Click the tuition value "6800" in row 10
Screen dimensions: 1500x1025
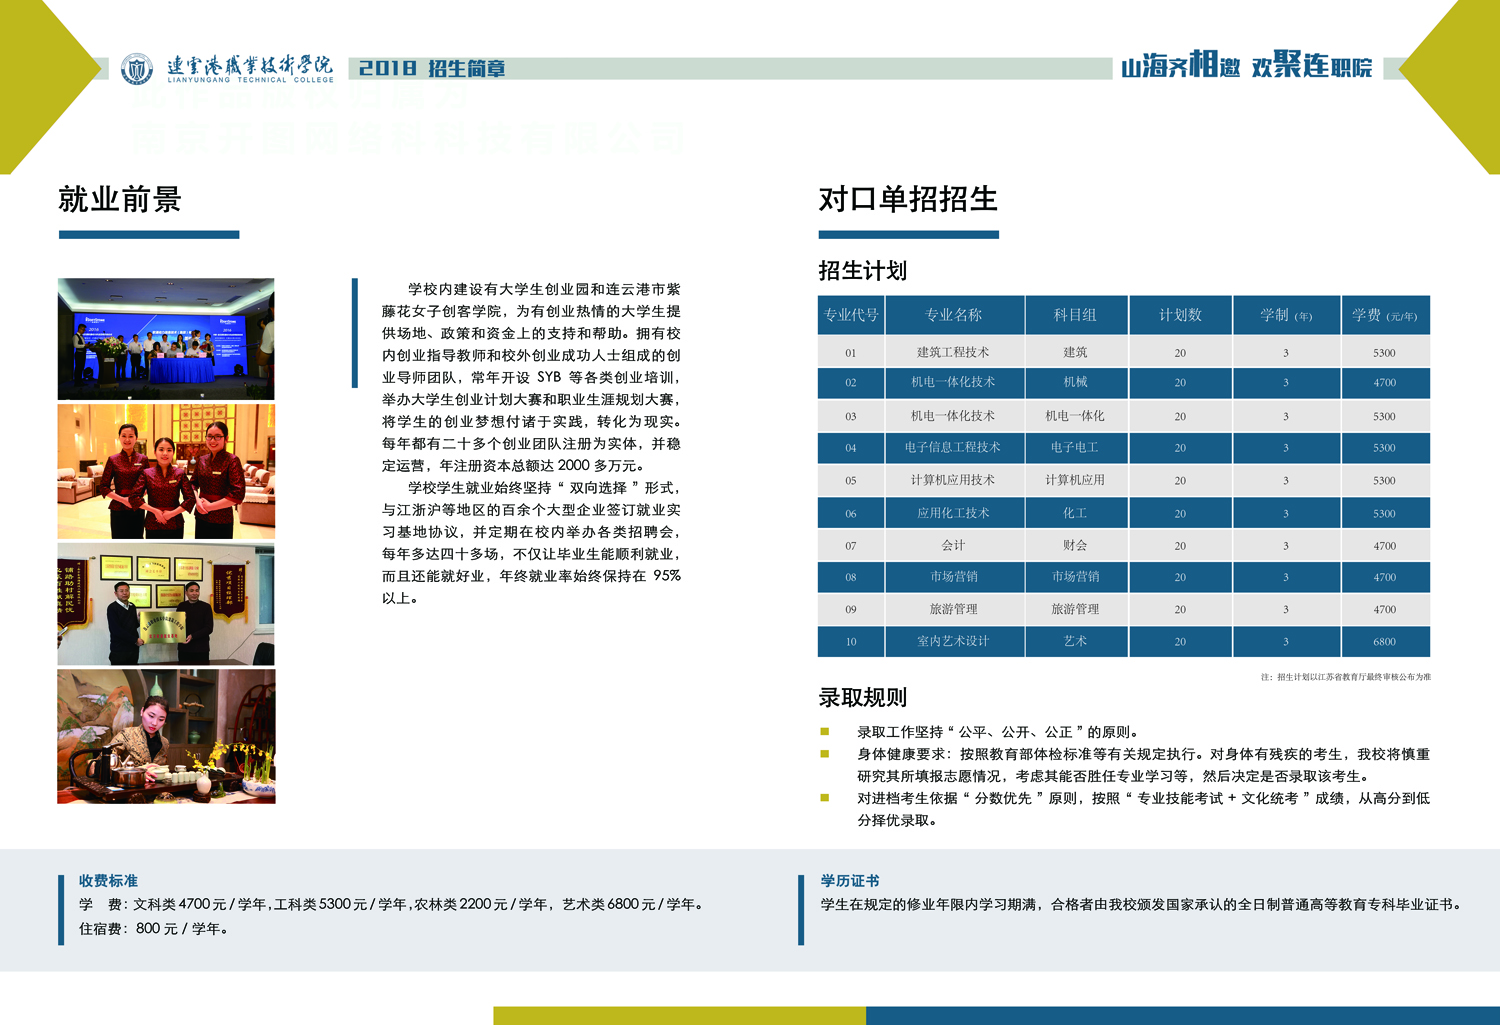pos(1385,642)
